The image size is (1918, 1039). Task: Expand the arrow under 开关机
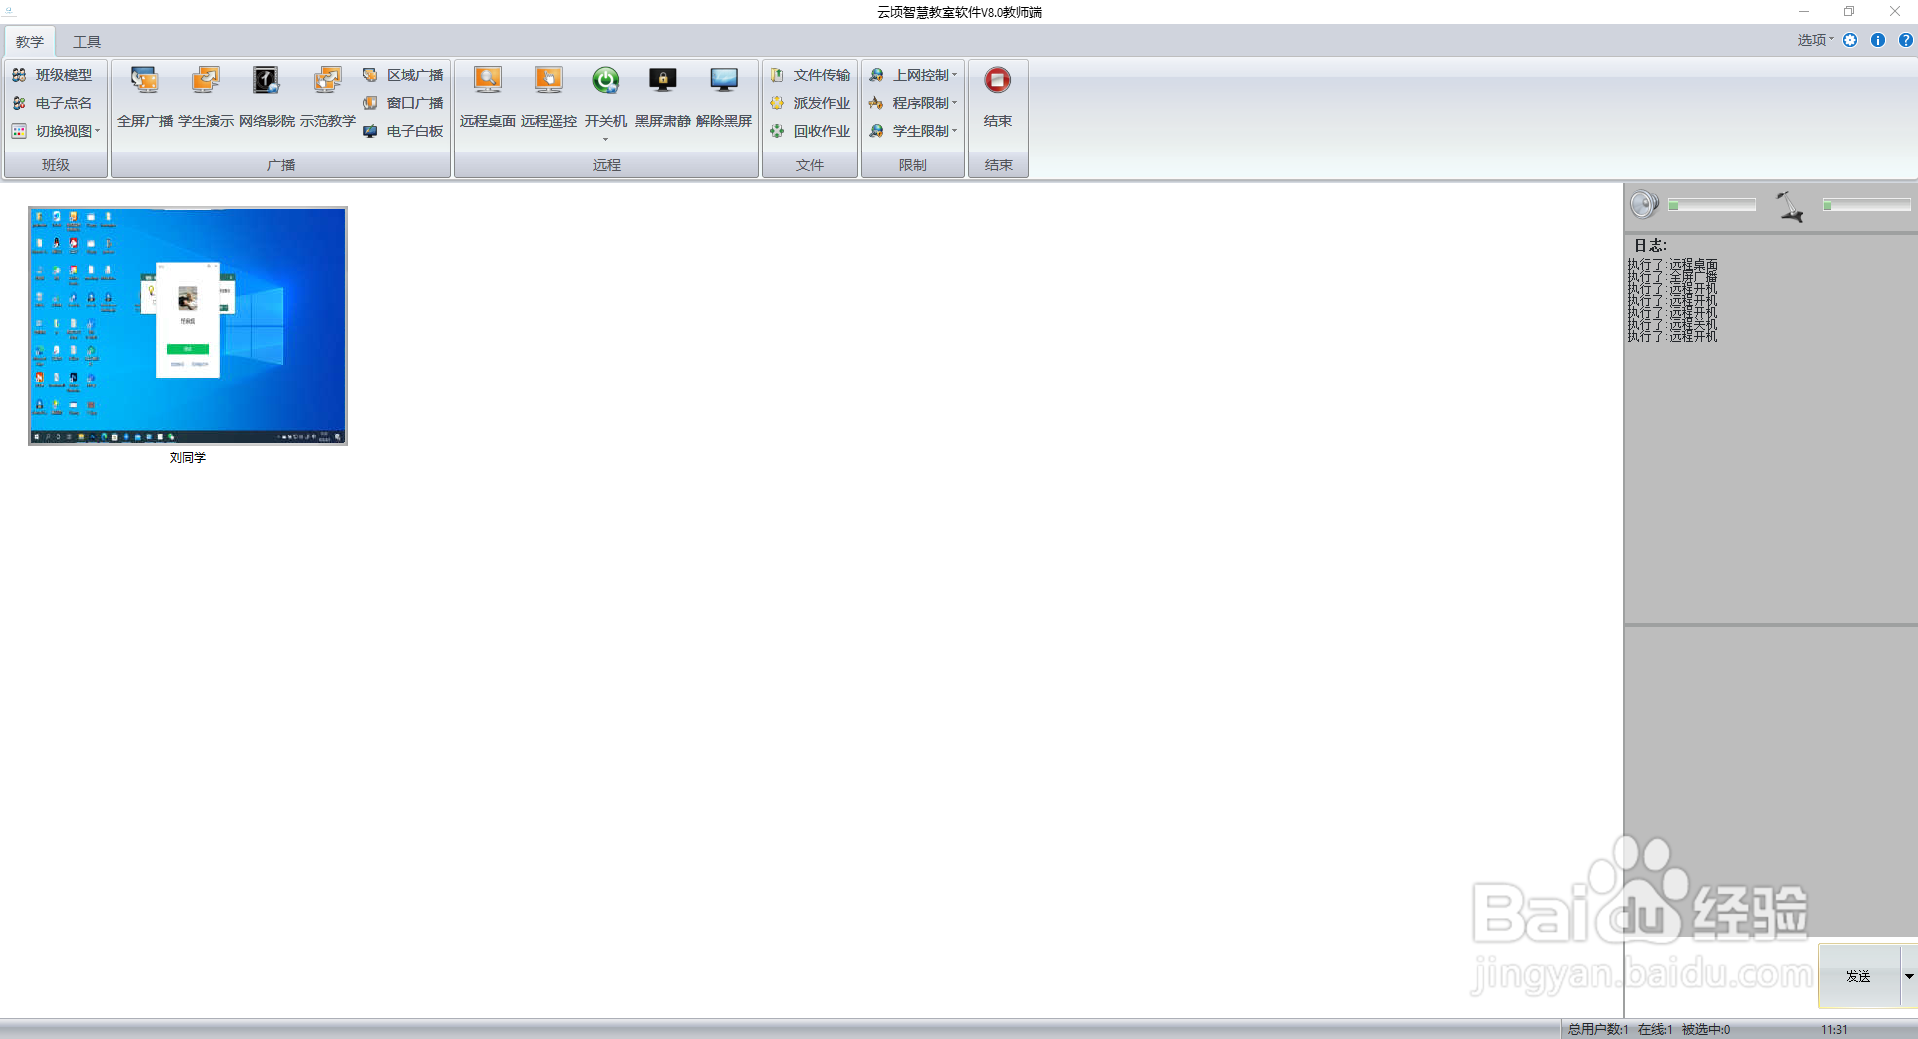point(606,139)
